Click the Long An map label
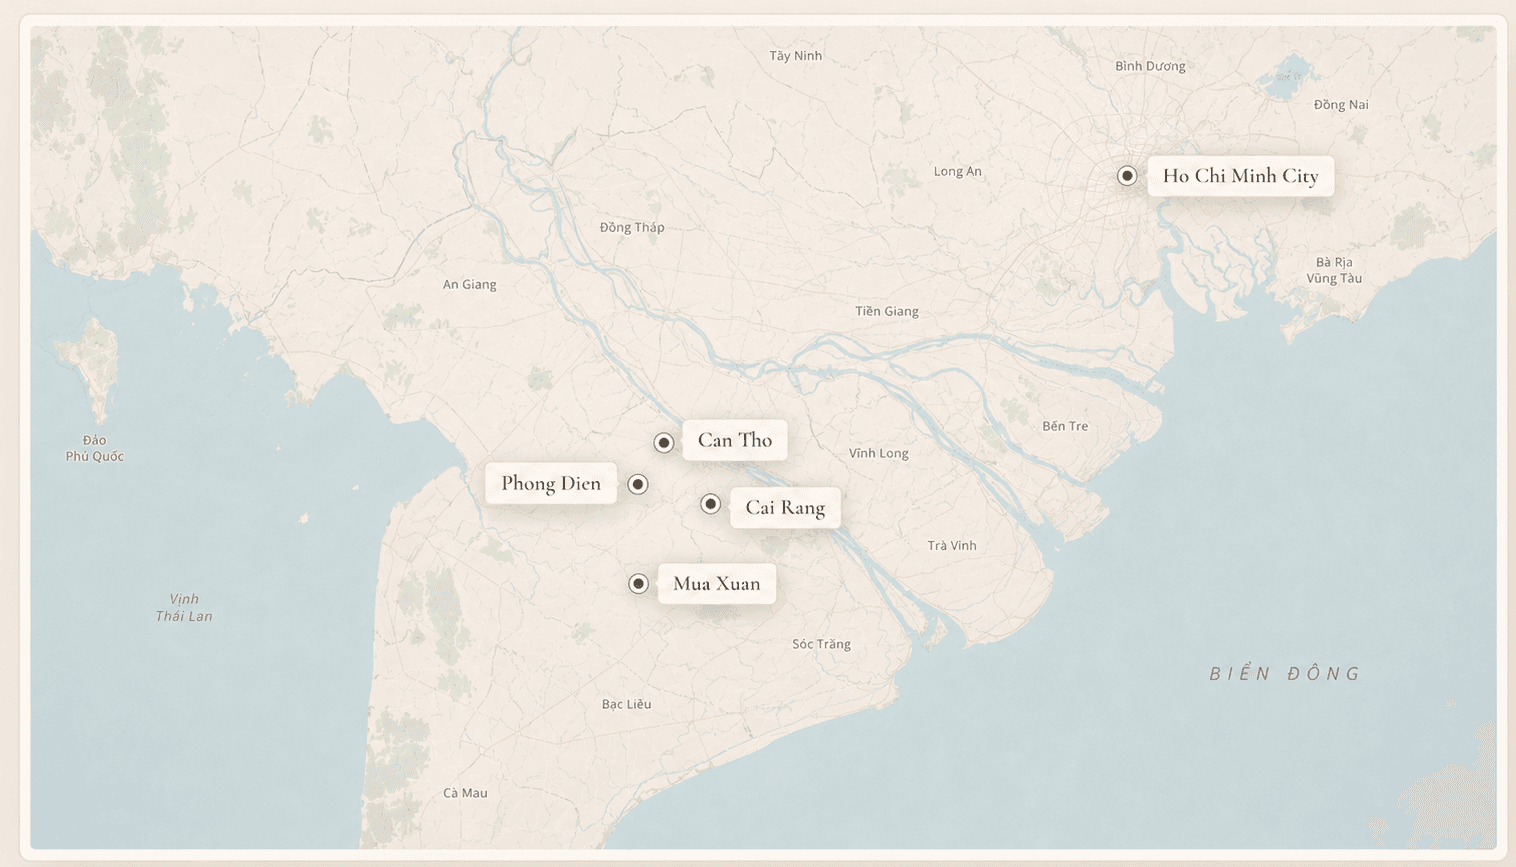 pyautogui.click(x=957, y=172)
